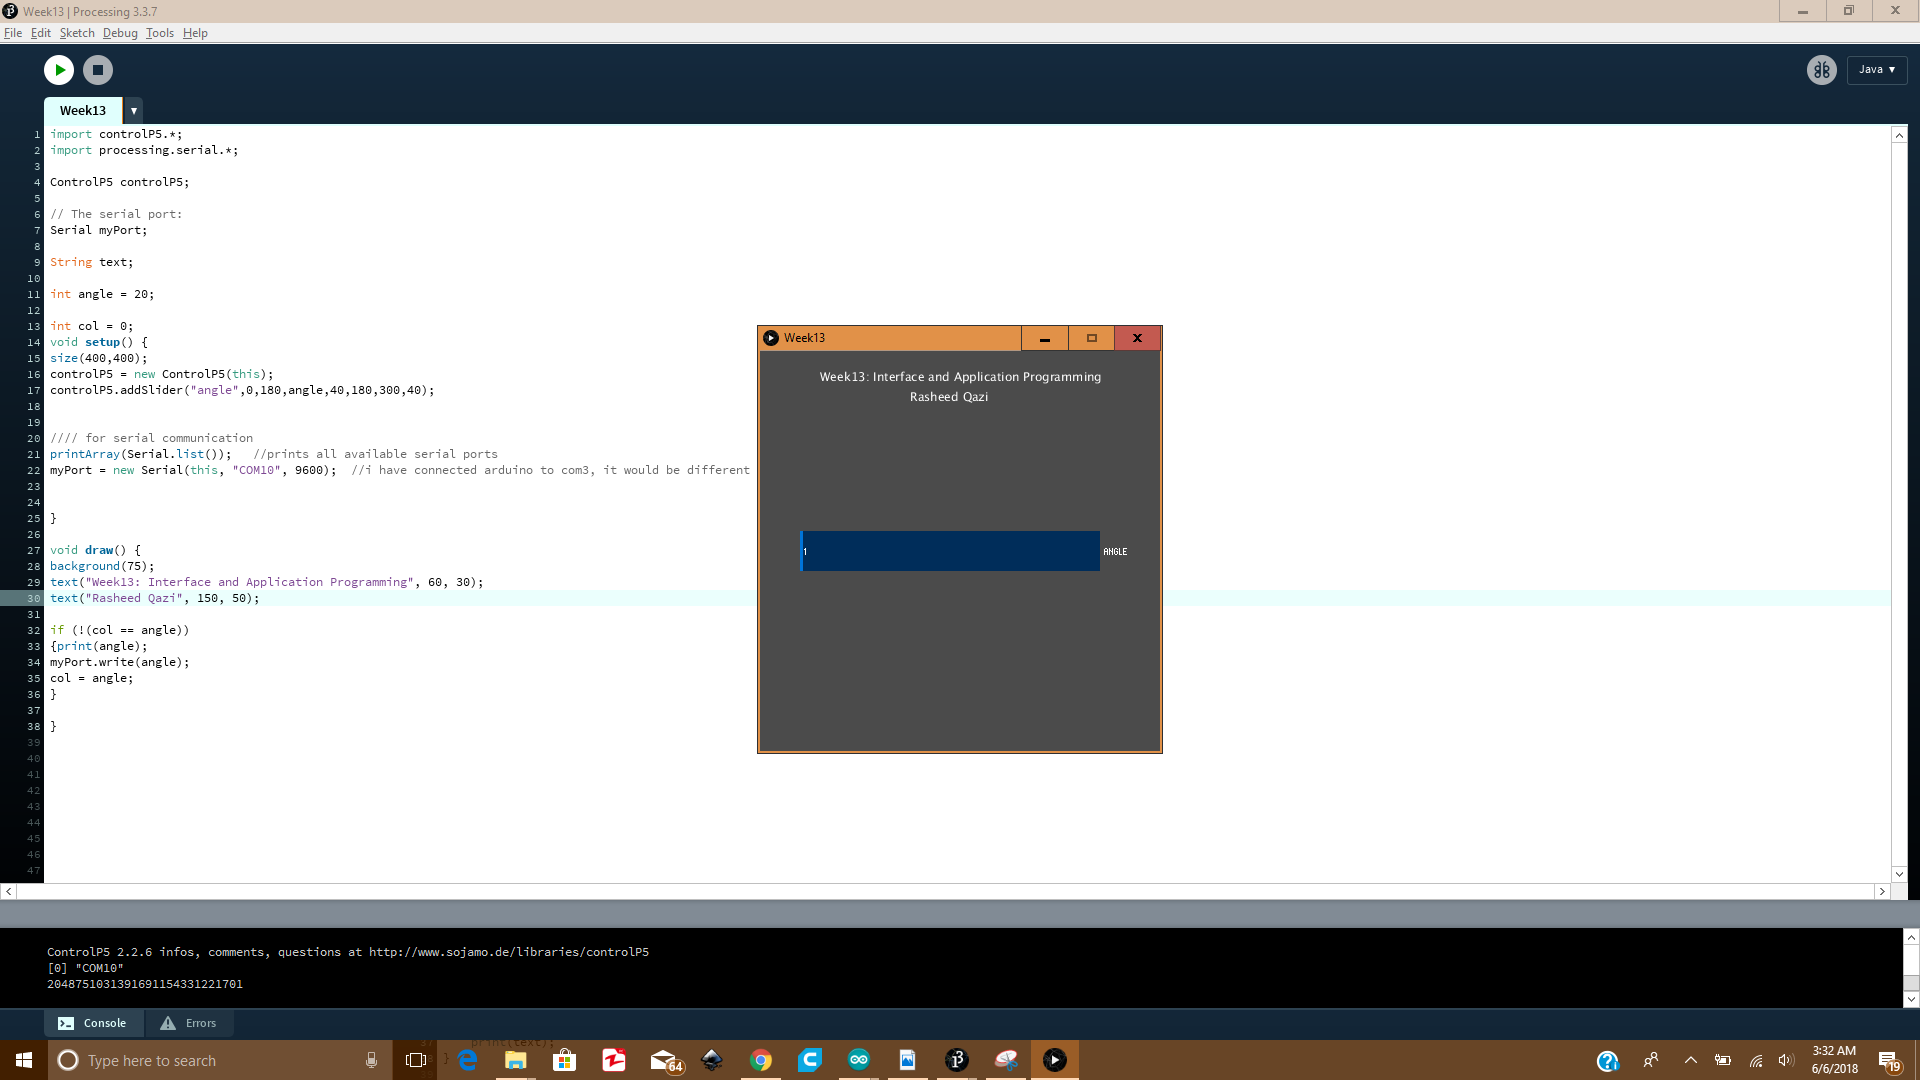Open Microsoft Edge from taskbar

(467, 1060)
